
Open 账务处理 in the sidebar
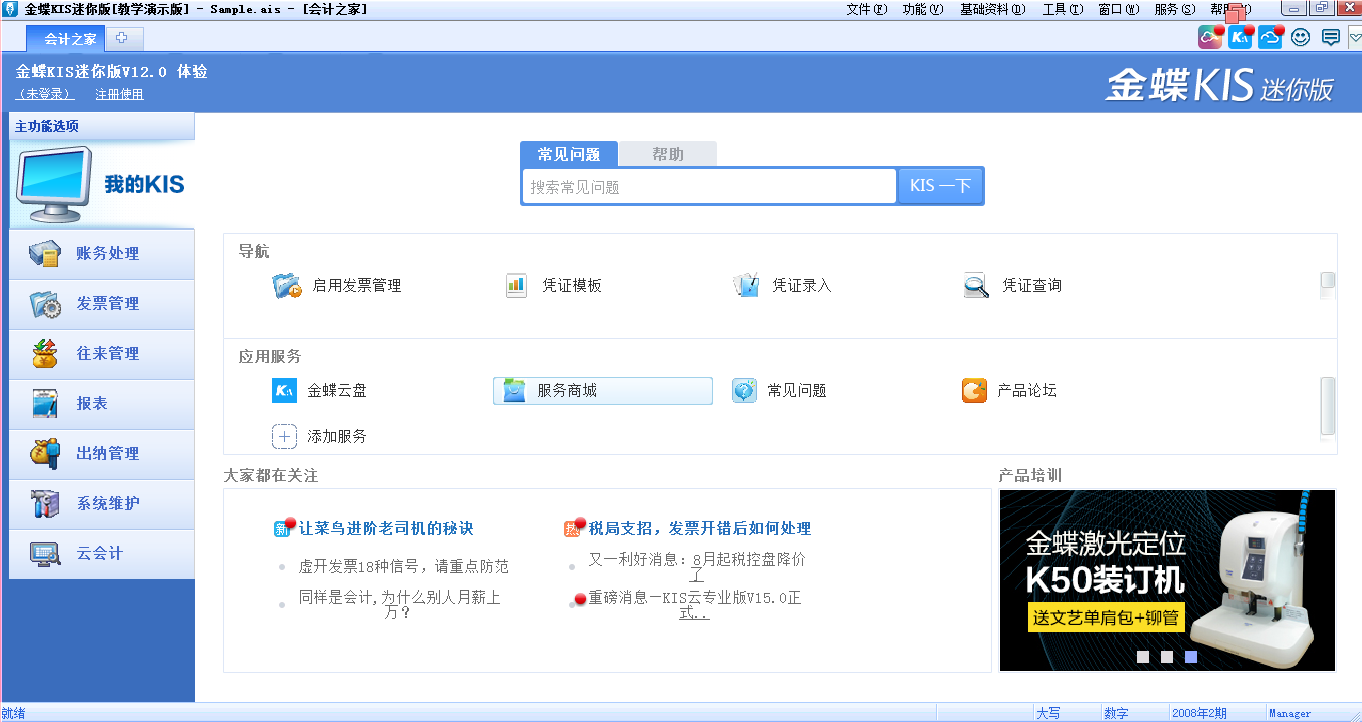click(102, 254)
